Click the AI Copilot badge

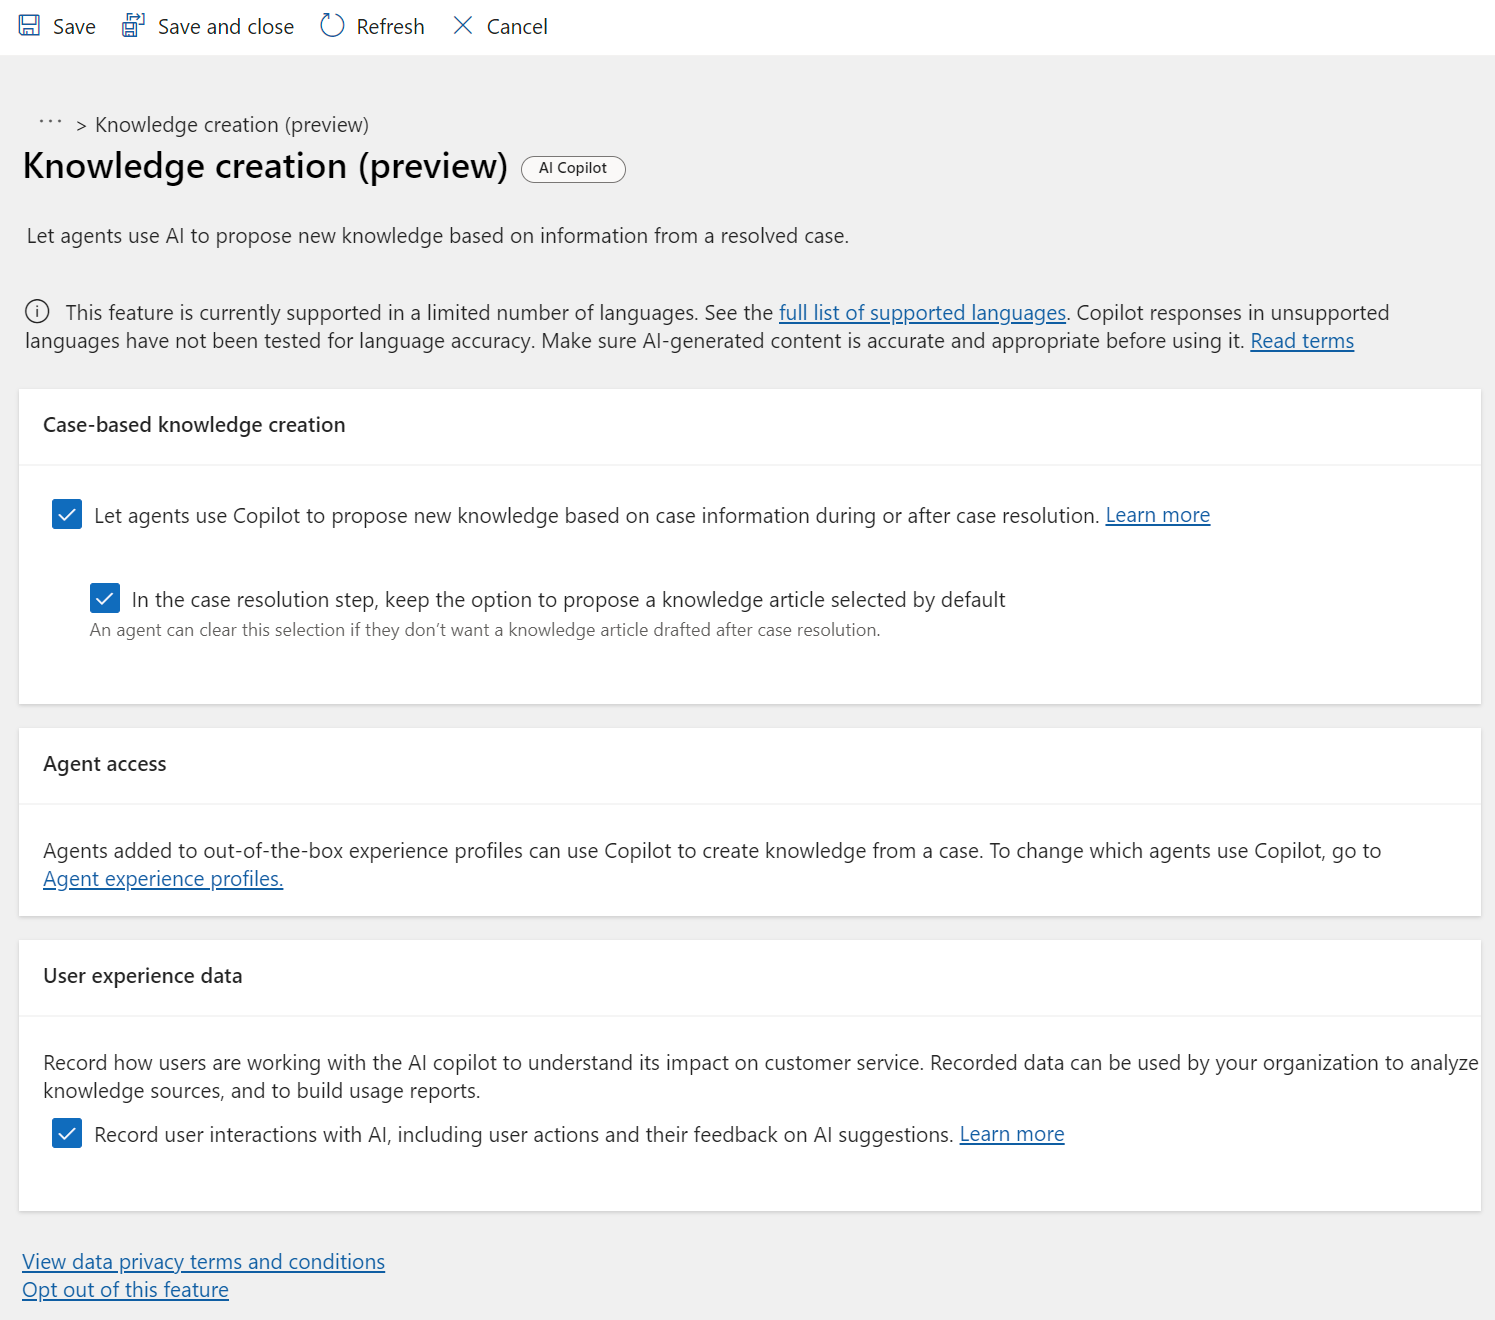pyautogui.click(x=573, y=168)
